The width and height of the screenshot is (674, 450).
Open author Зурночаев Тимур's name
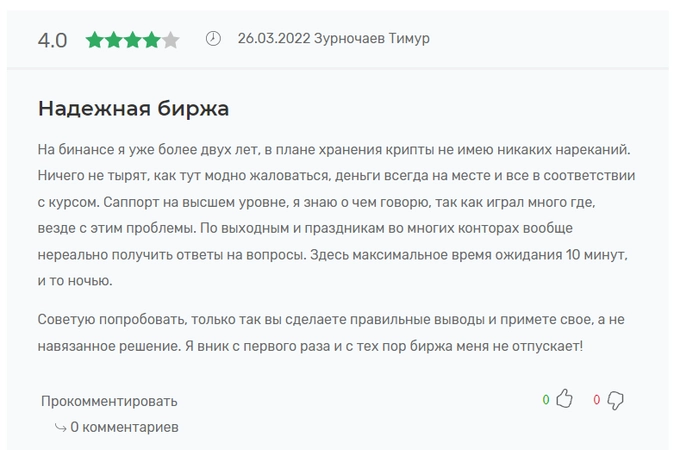click(x=372, y=38)
